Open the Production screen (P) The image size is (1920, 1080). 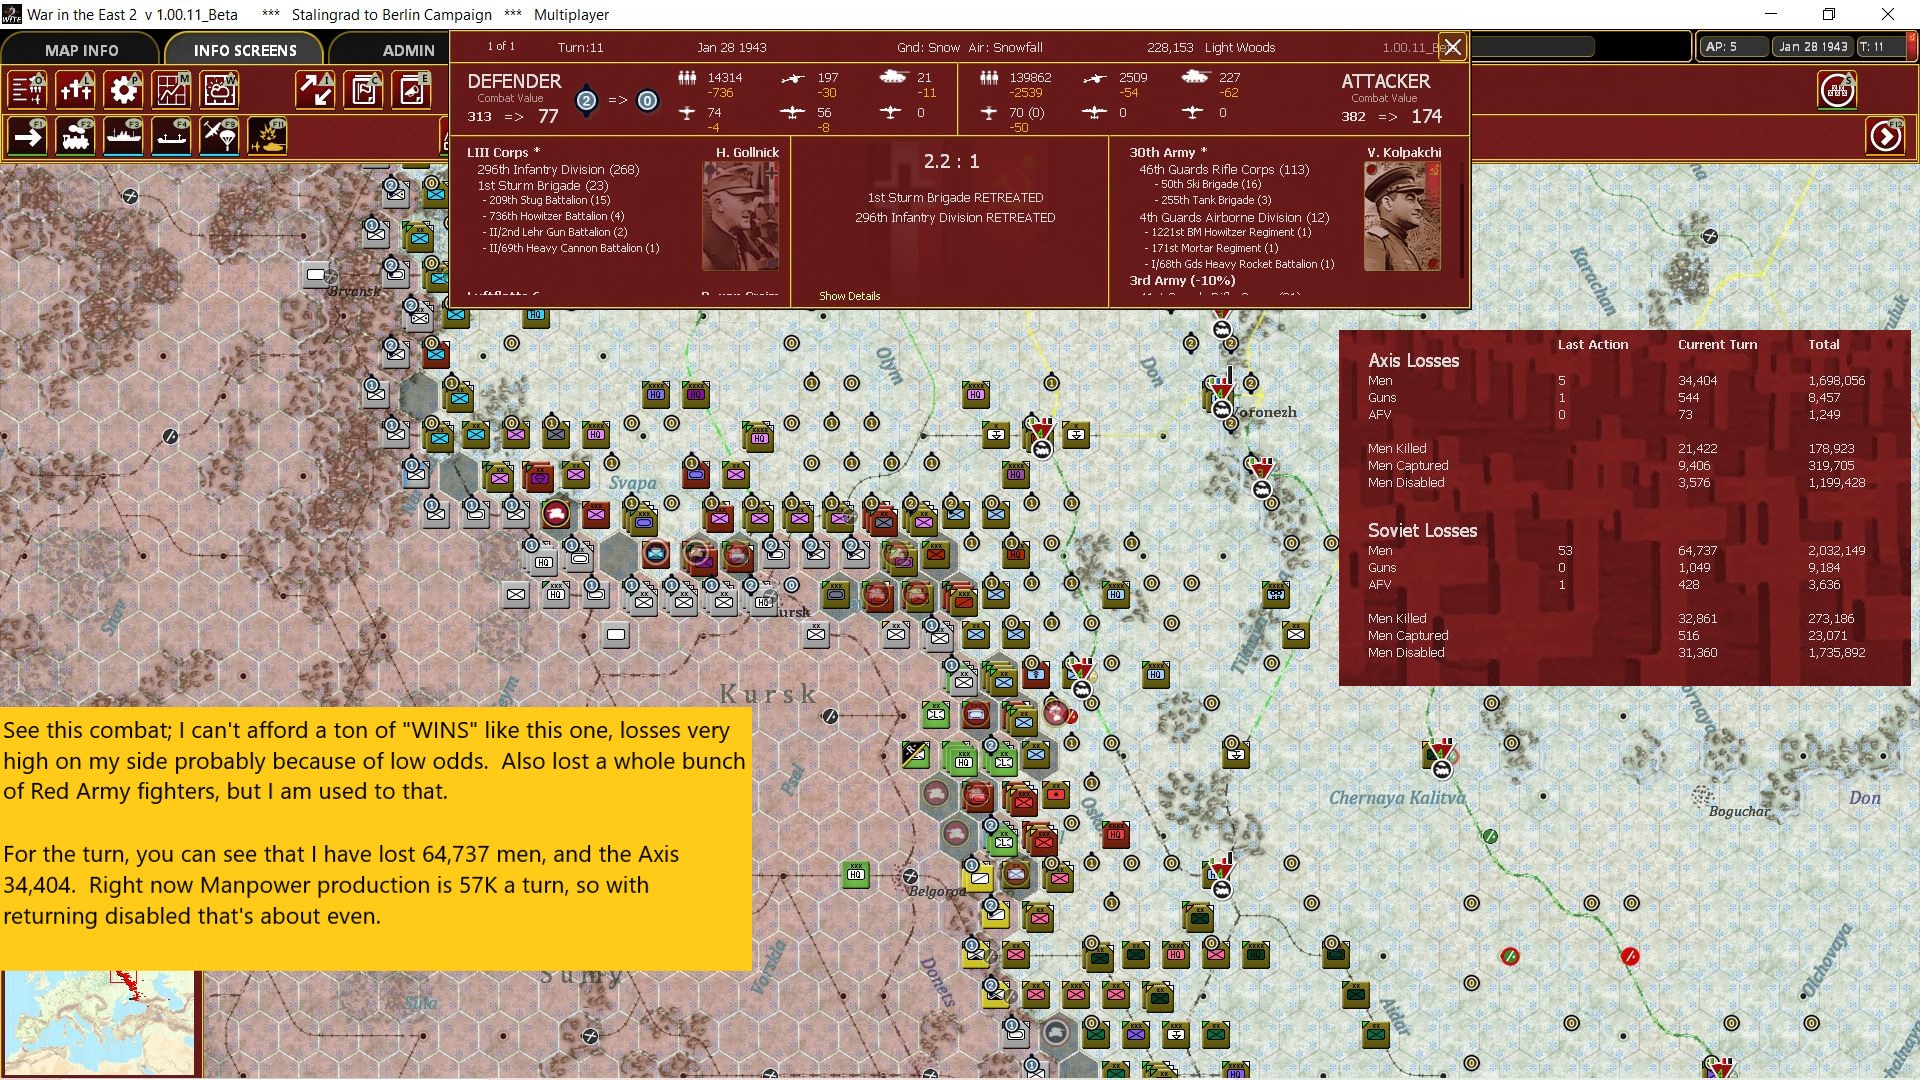tap(122, 90)
